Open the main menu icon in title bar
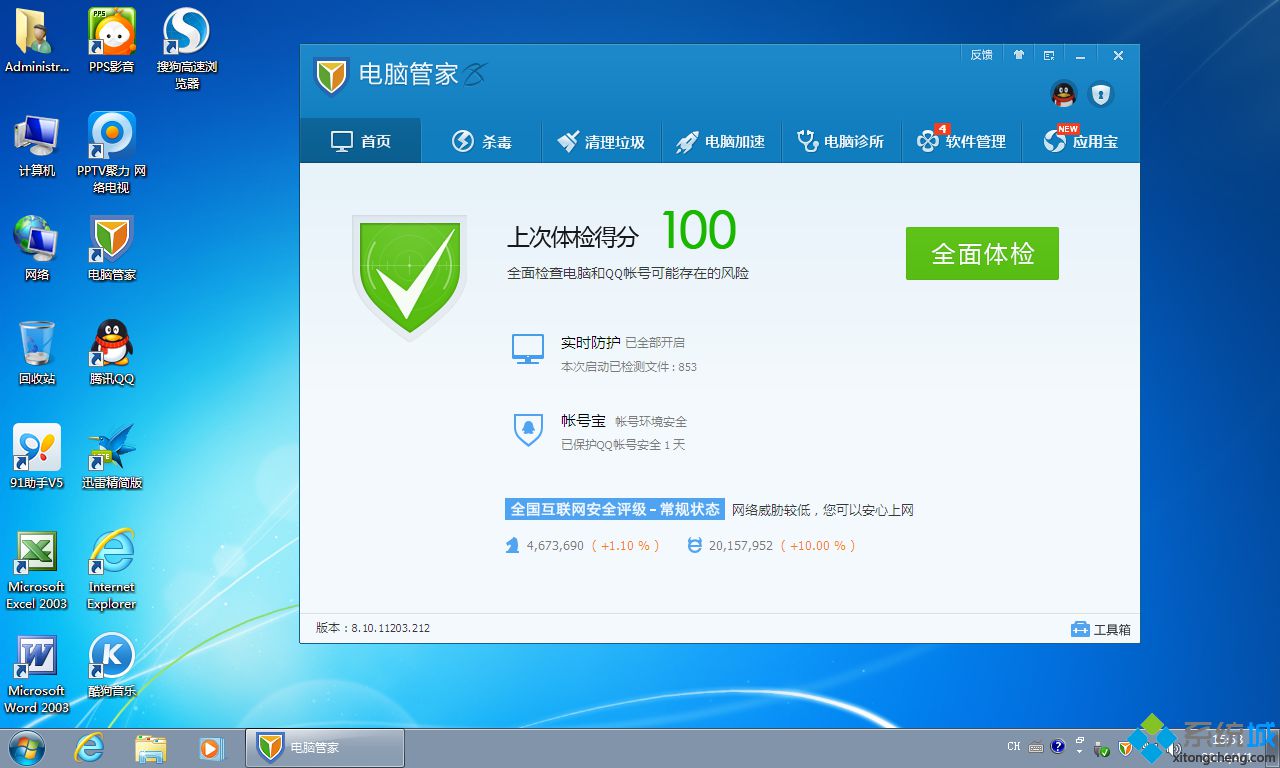The image size is (1280, 768). point(1049,55)
